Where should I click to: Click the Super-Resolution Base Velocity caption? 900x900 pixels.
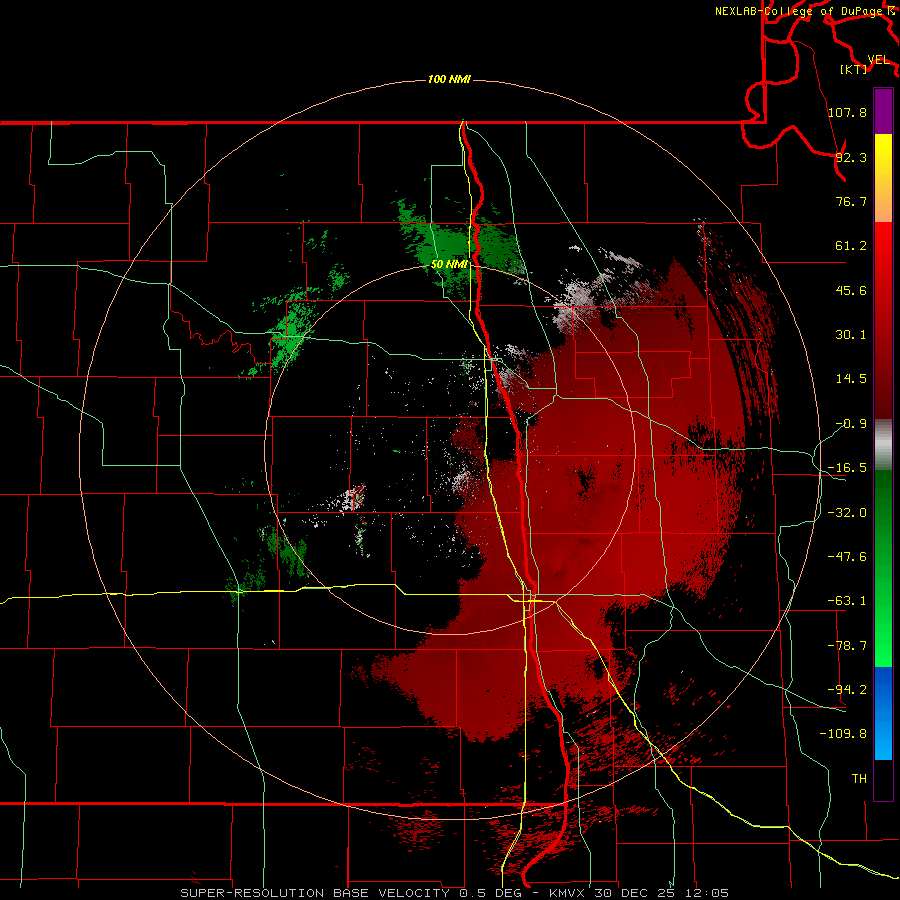click(x=455, y=893)
